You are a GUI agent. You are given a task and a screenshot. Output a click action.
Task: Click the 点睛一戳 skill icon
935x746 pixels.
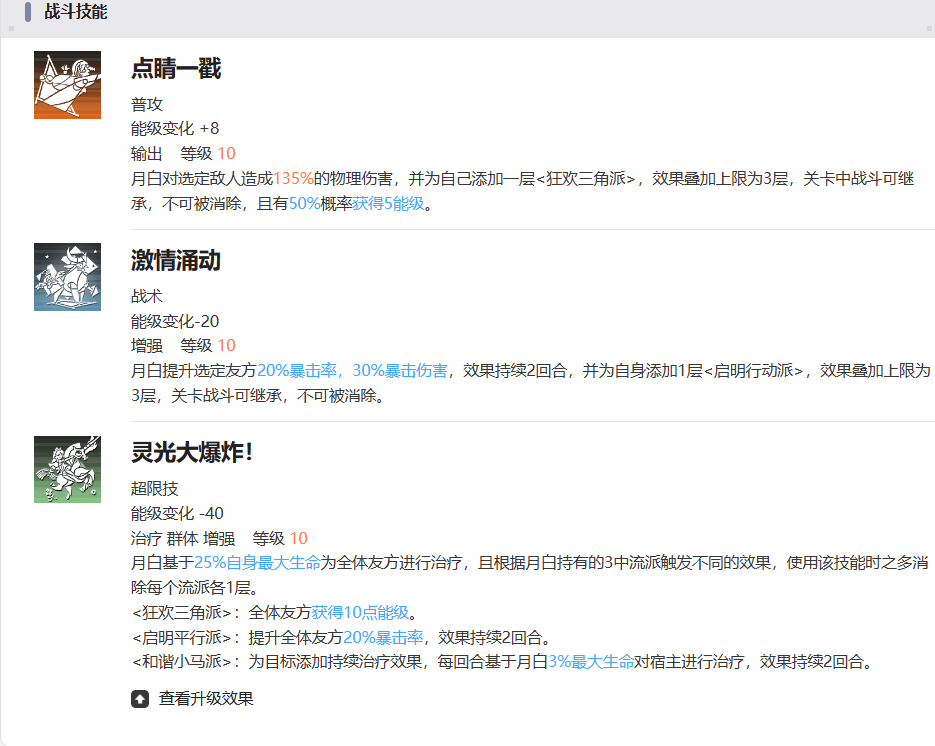click(x=67, y=86)
